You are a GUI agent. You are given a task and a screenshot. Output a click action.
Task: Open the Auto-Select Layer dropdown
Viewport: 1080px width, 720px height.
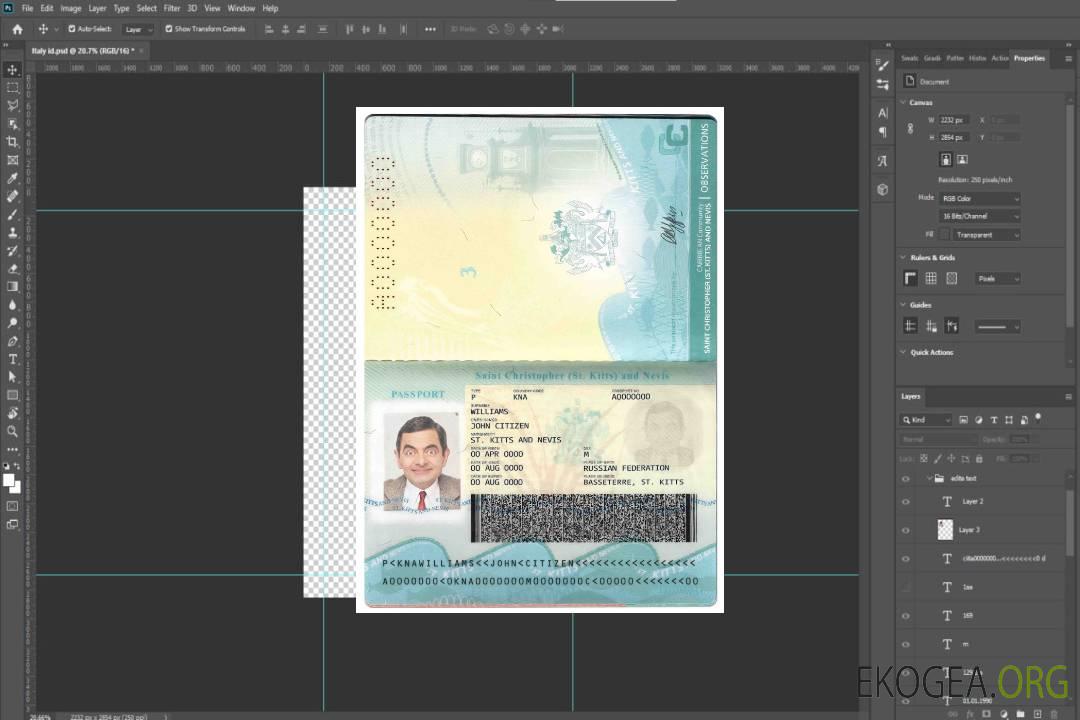[138, 29]
